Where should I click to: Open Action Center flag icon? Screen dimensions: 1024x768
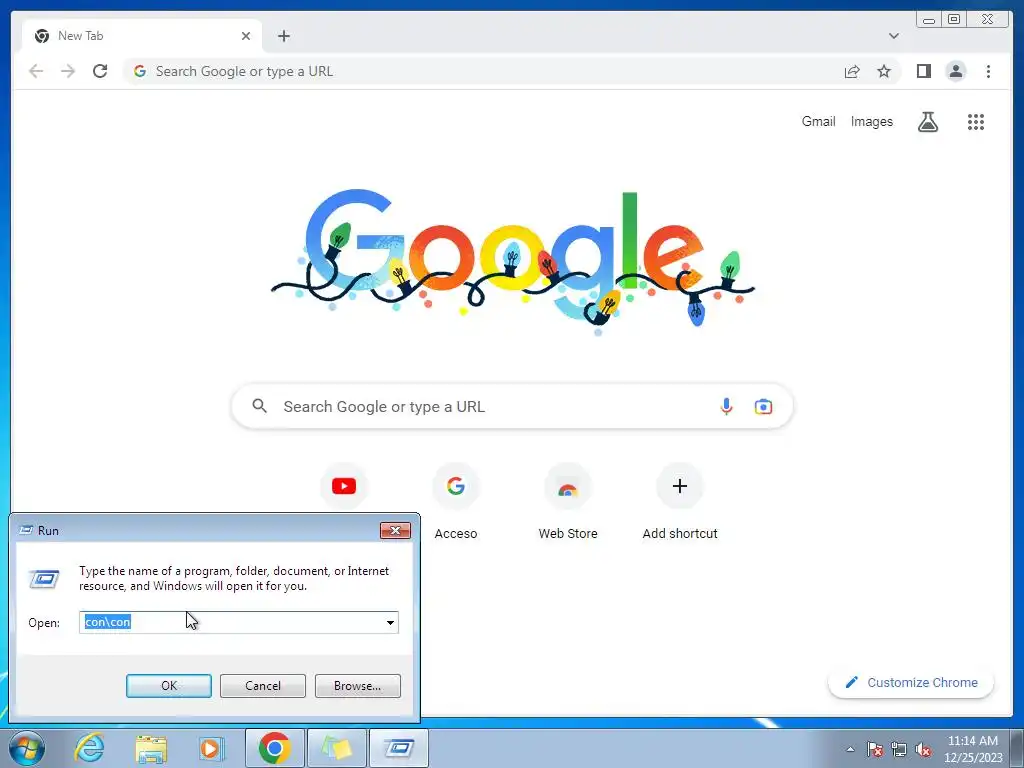coord(874,749)
